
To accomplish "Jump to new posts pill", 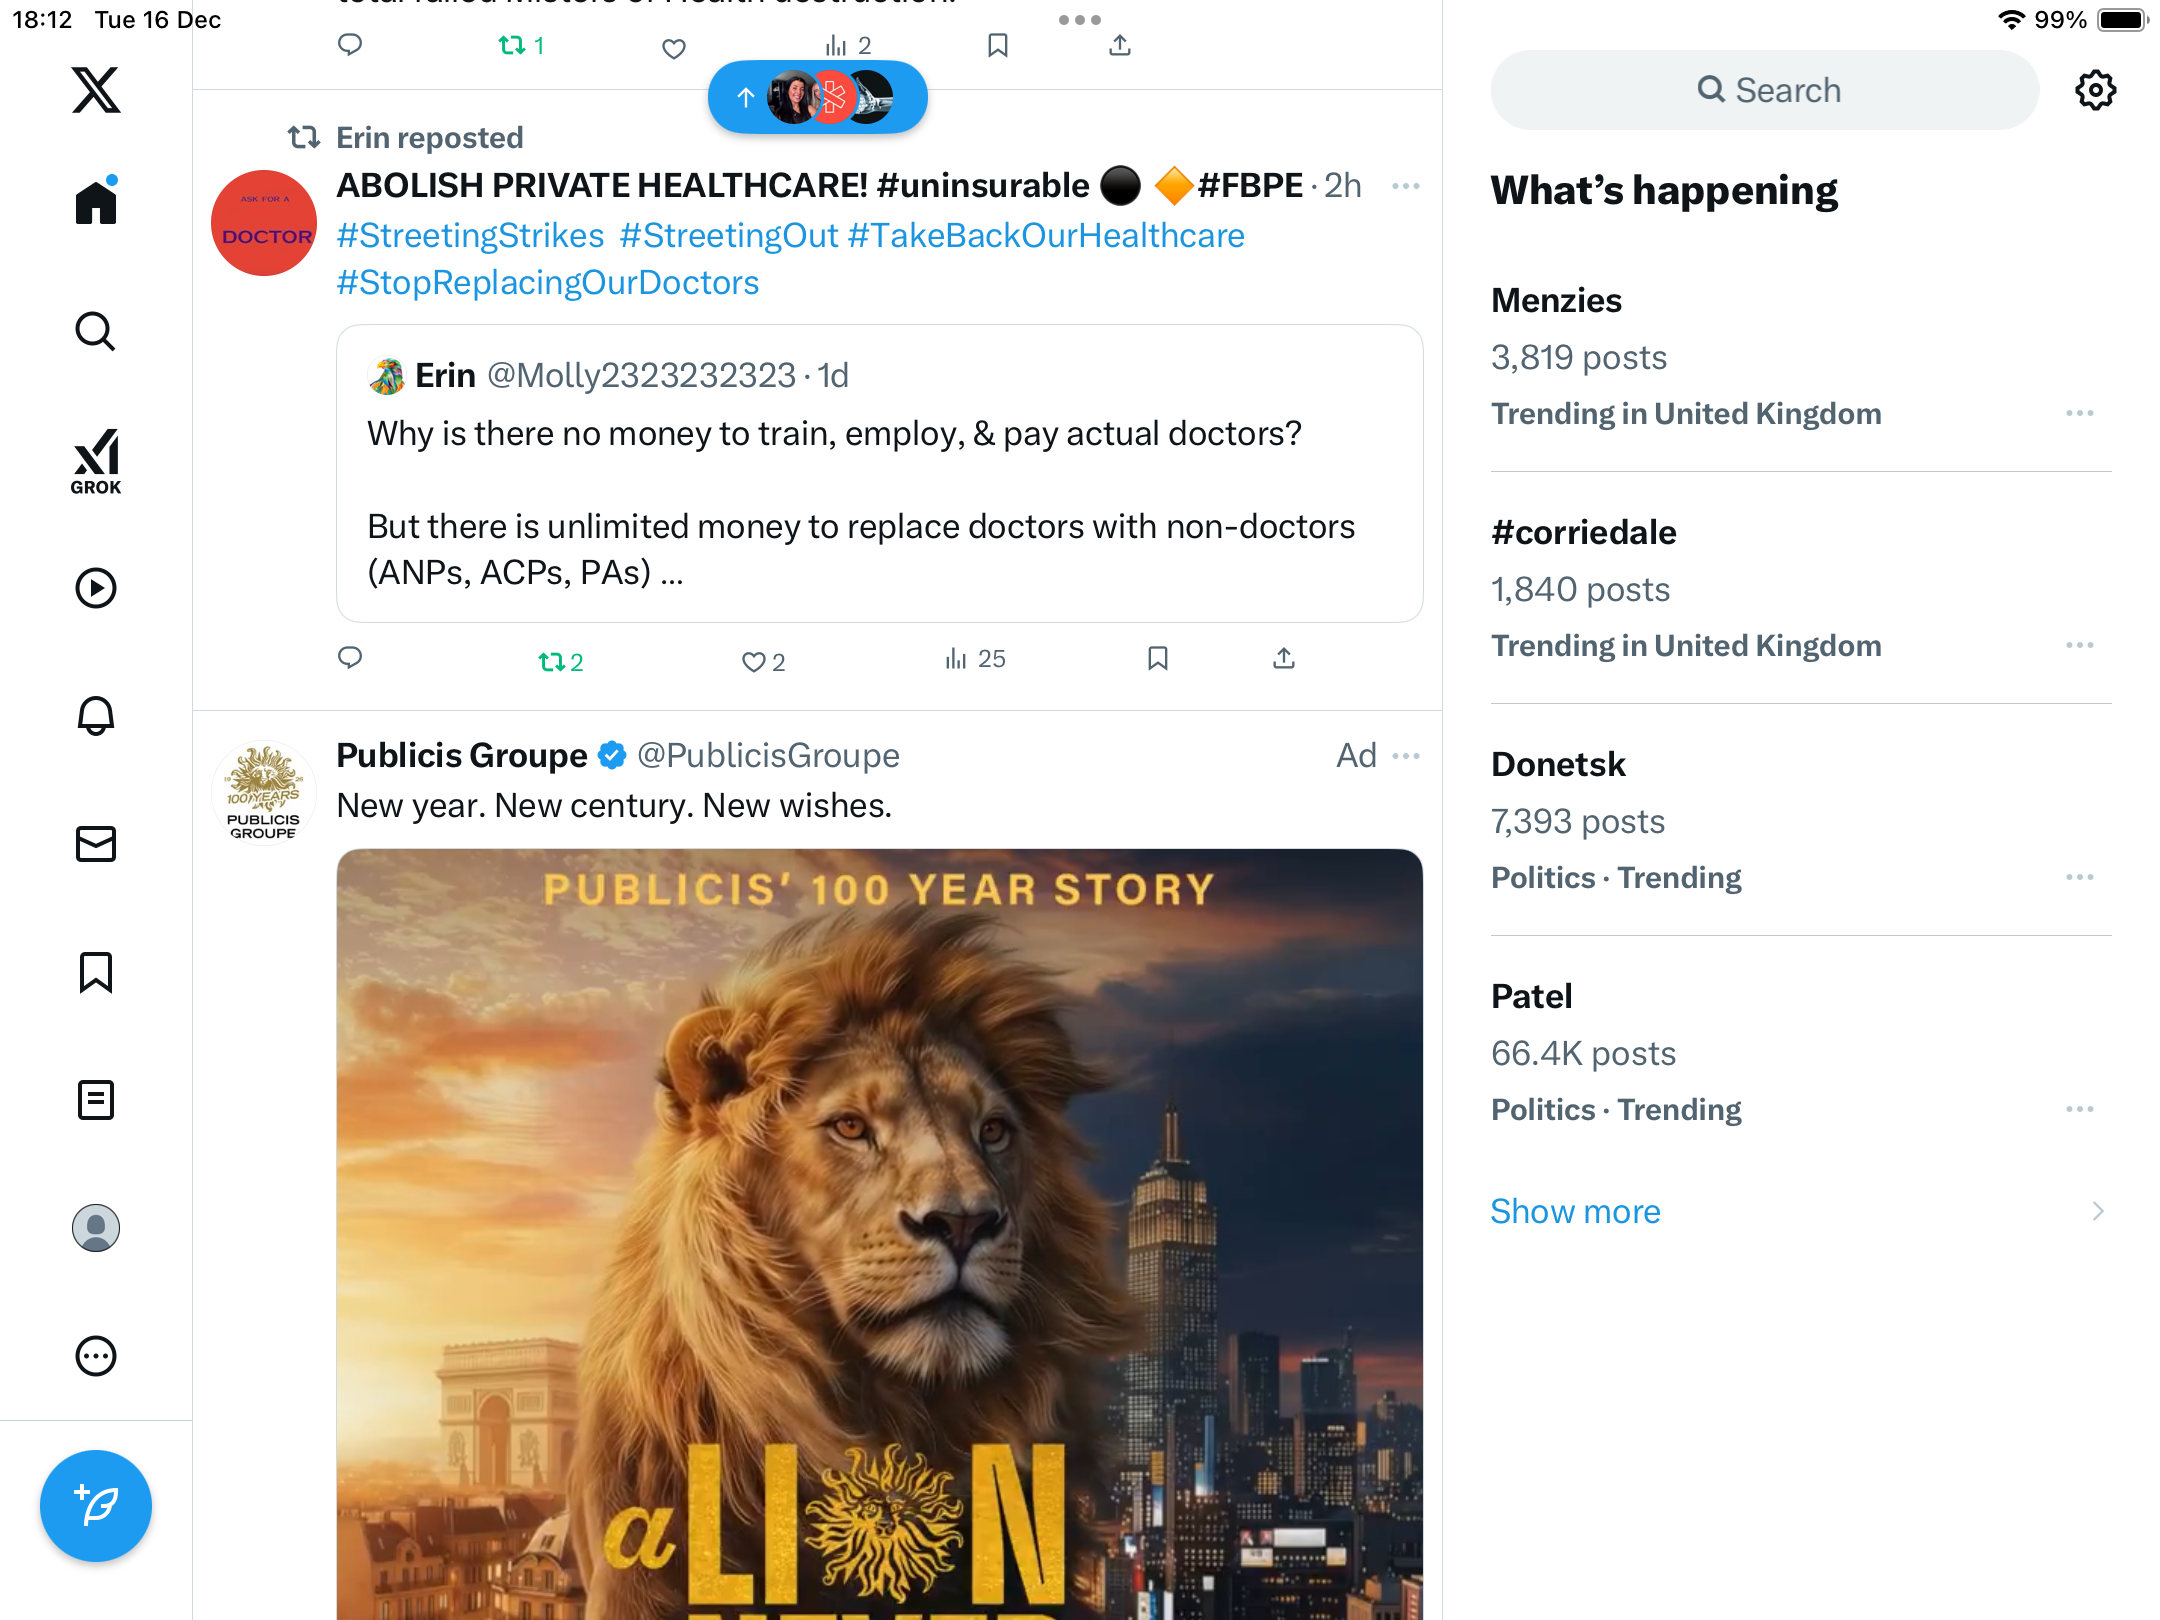I will [818, 98].
